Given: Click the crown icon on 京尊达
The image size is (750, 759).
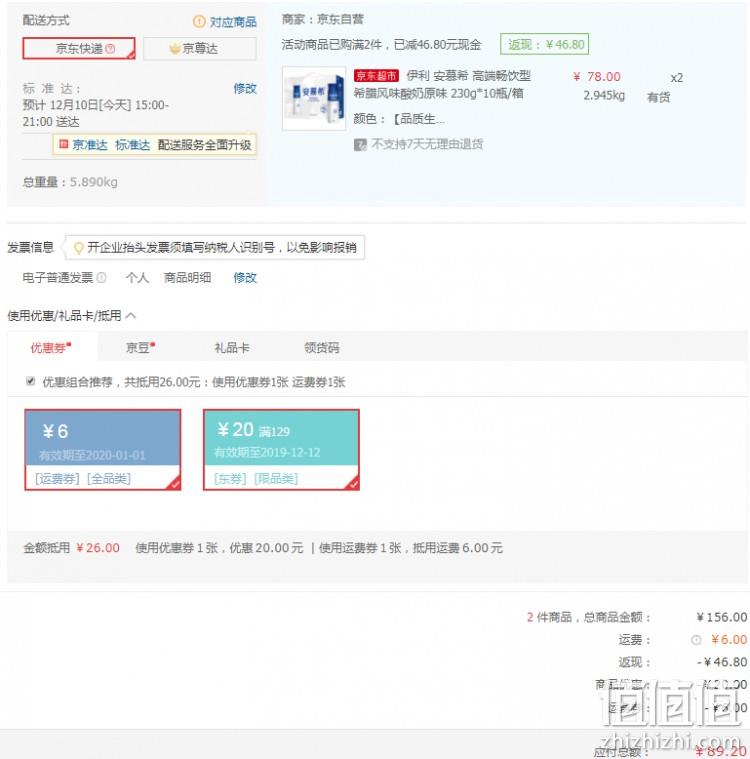Looking at the screenshot, I should (175, 48).
